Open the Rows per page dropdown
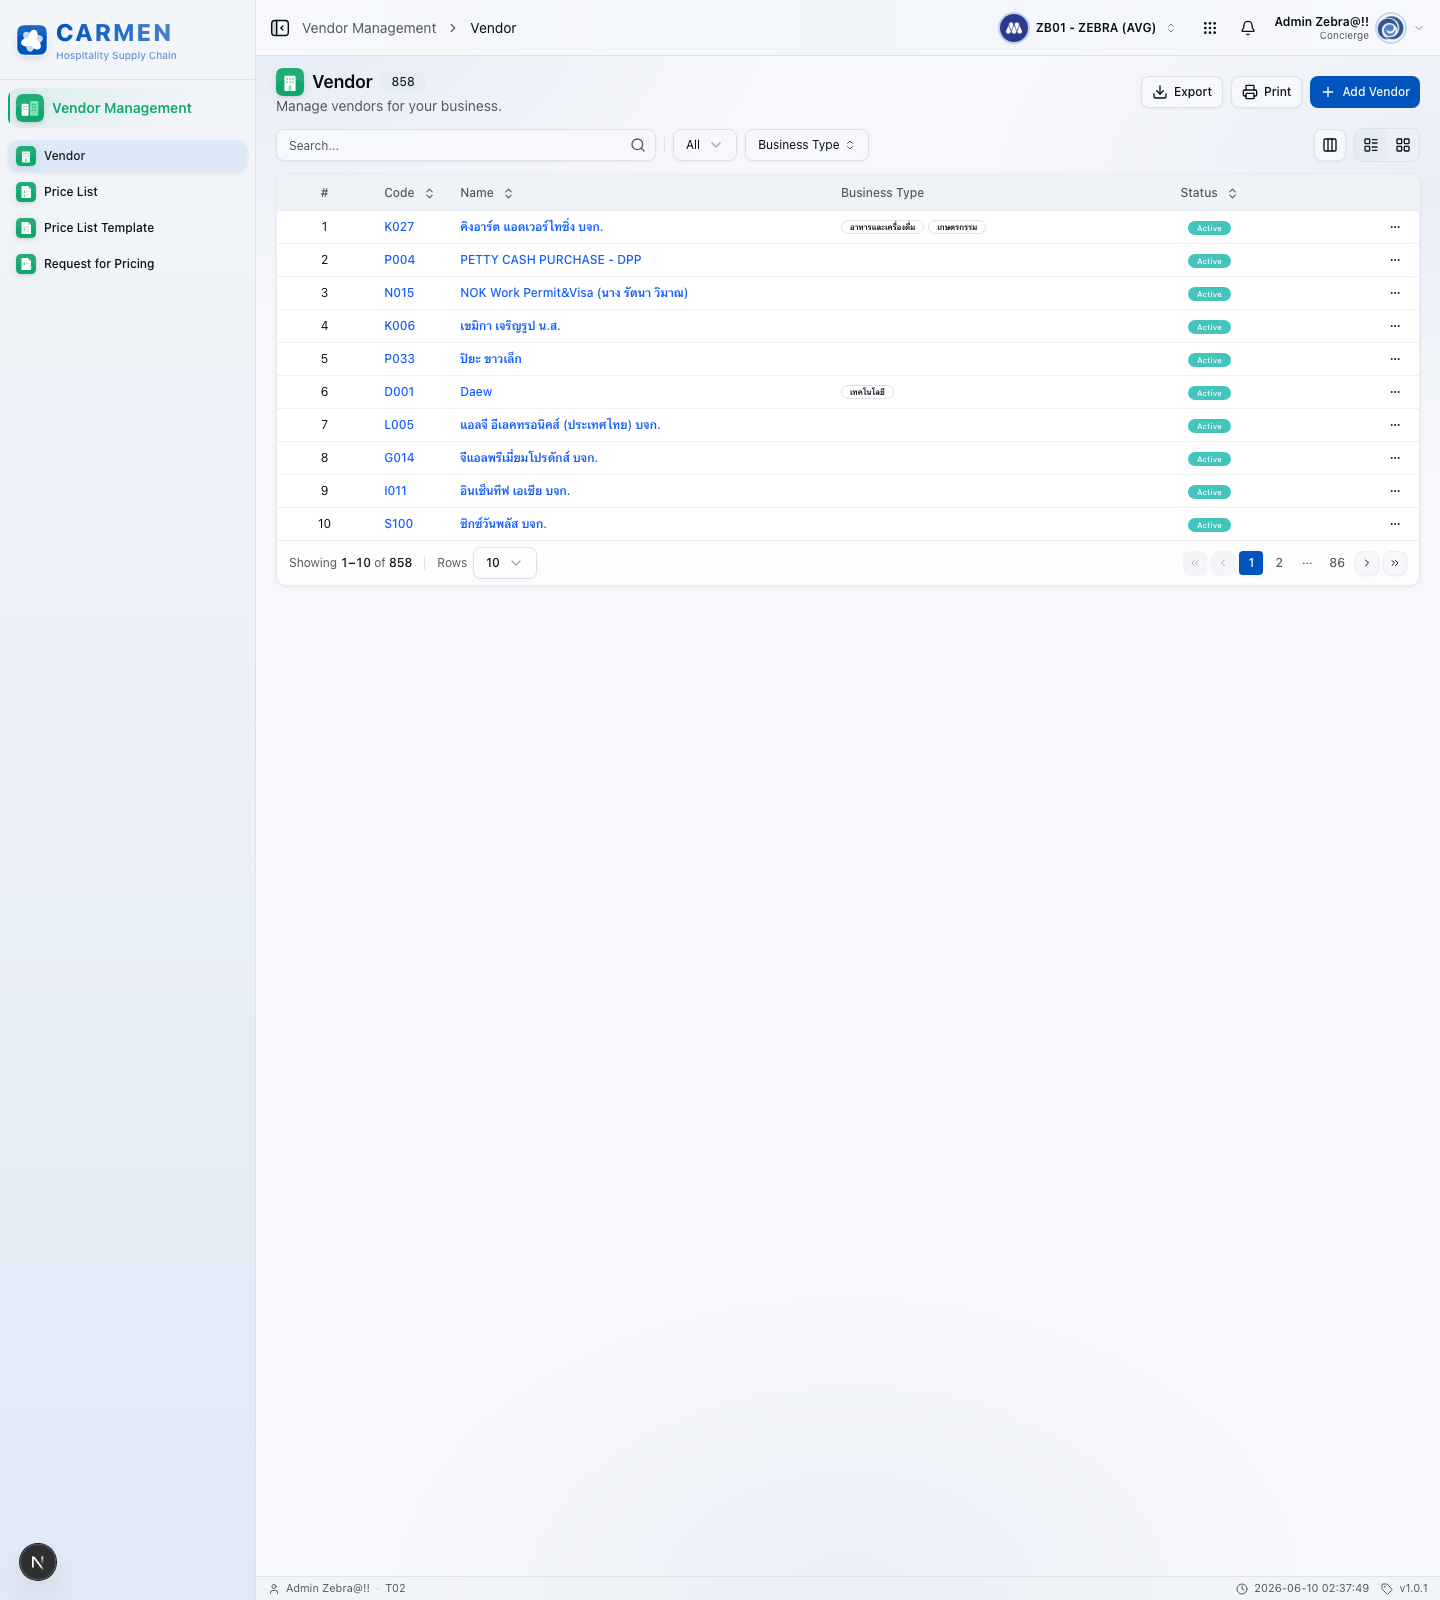The height and width of the screenshot is (1600, 1440). [505, 563]
